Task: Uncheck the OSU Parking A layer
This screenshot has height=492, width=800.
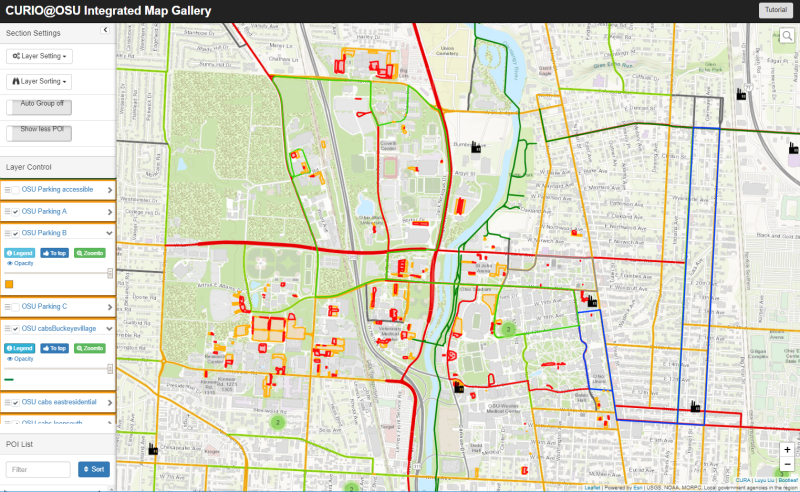Action: pyautogui.click(x=16, y=212)
